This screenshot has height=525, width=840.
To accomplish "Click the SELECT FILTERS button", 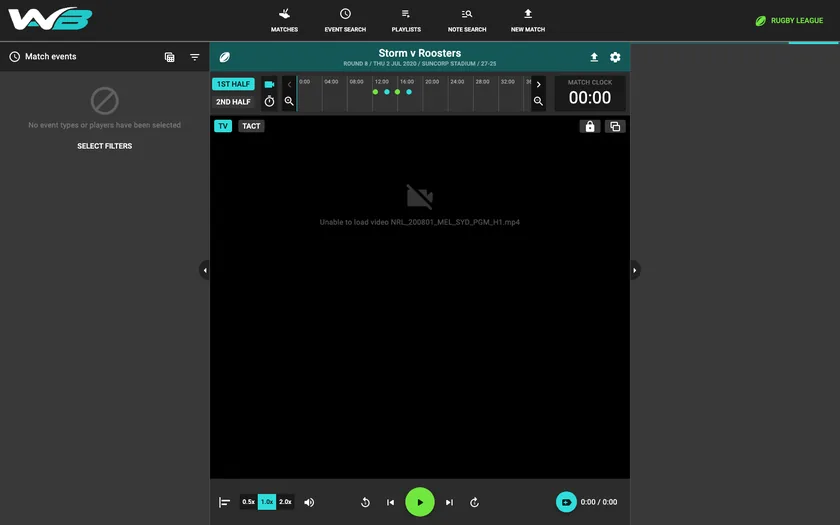I will pos(104,146).
